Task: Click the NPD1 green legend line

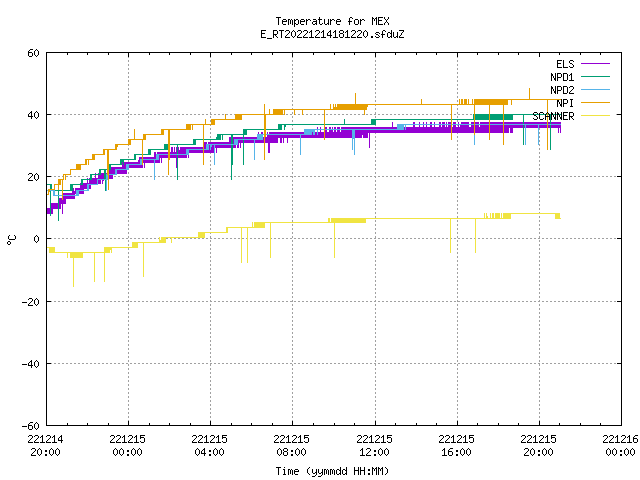Action: click(x=595, y=77)
